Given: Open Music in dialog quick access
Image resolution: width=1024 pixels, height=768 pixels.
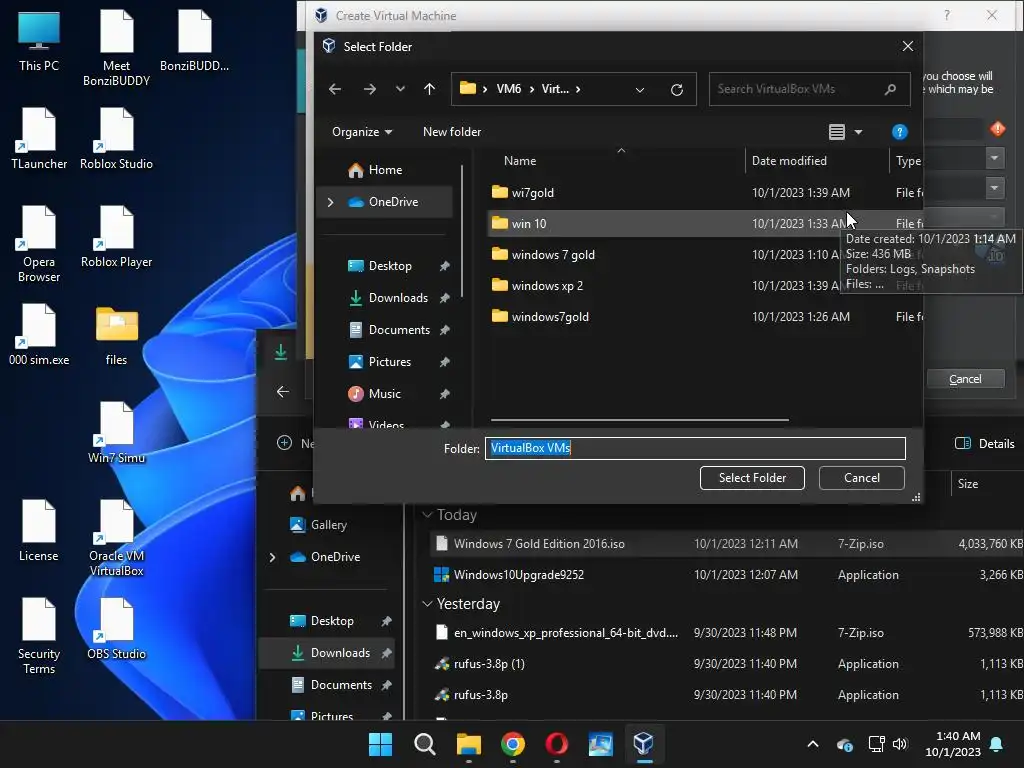Looking at the screenshot, I should tap(384, 394).
